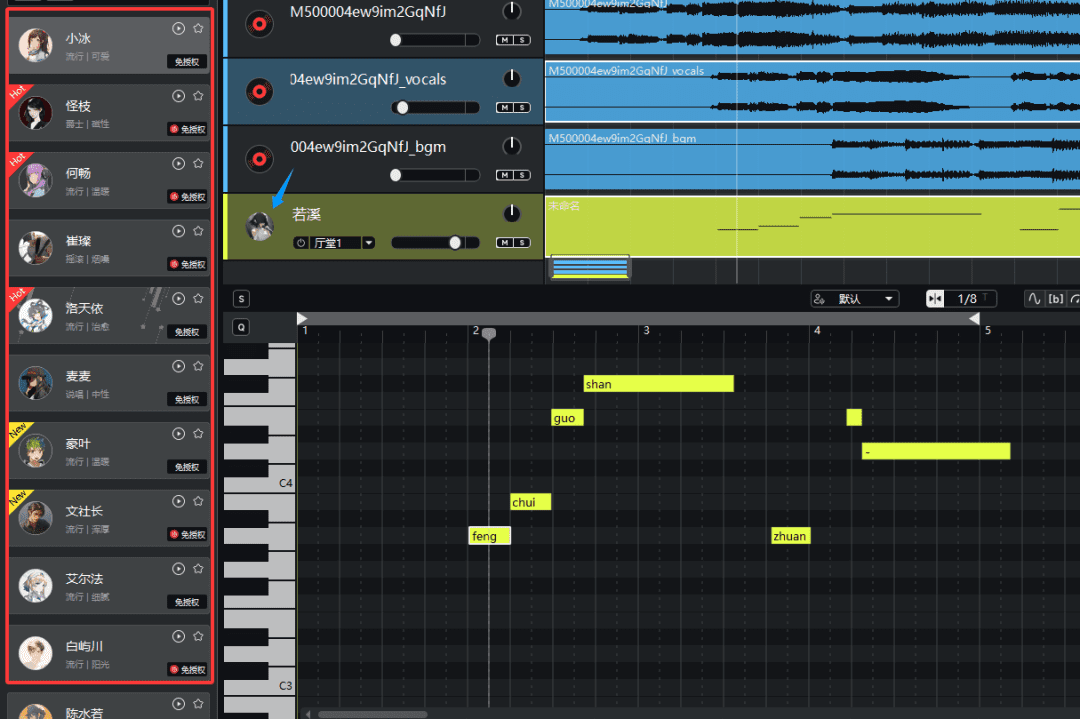Select the 洛天依 singer avatar
The width and height of the screenshot is (1080, 719).
pyautogui.click(x=35, y=315)
